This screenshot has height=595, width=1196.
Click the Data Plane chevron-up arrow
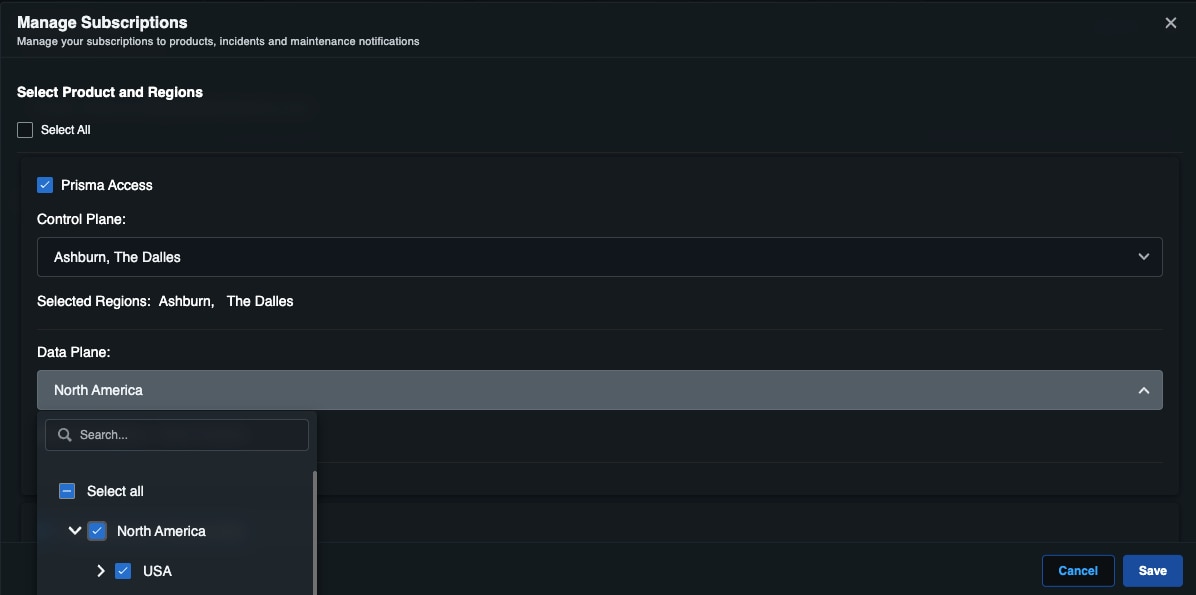(1143, 391)
